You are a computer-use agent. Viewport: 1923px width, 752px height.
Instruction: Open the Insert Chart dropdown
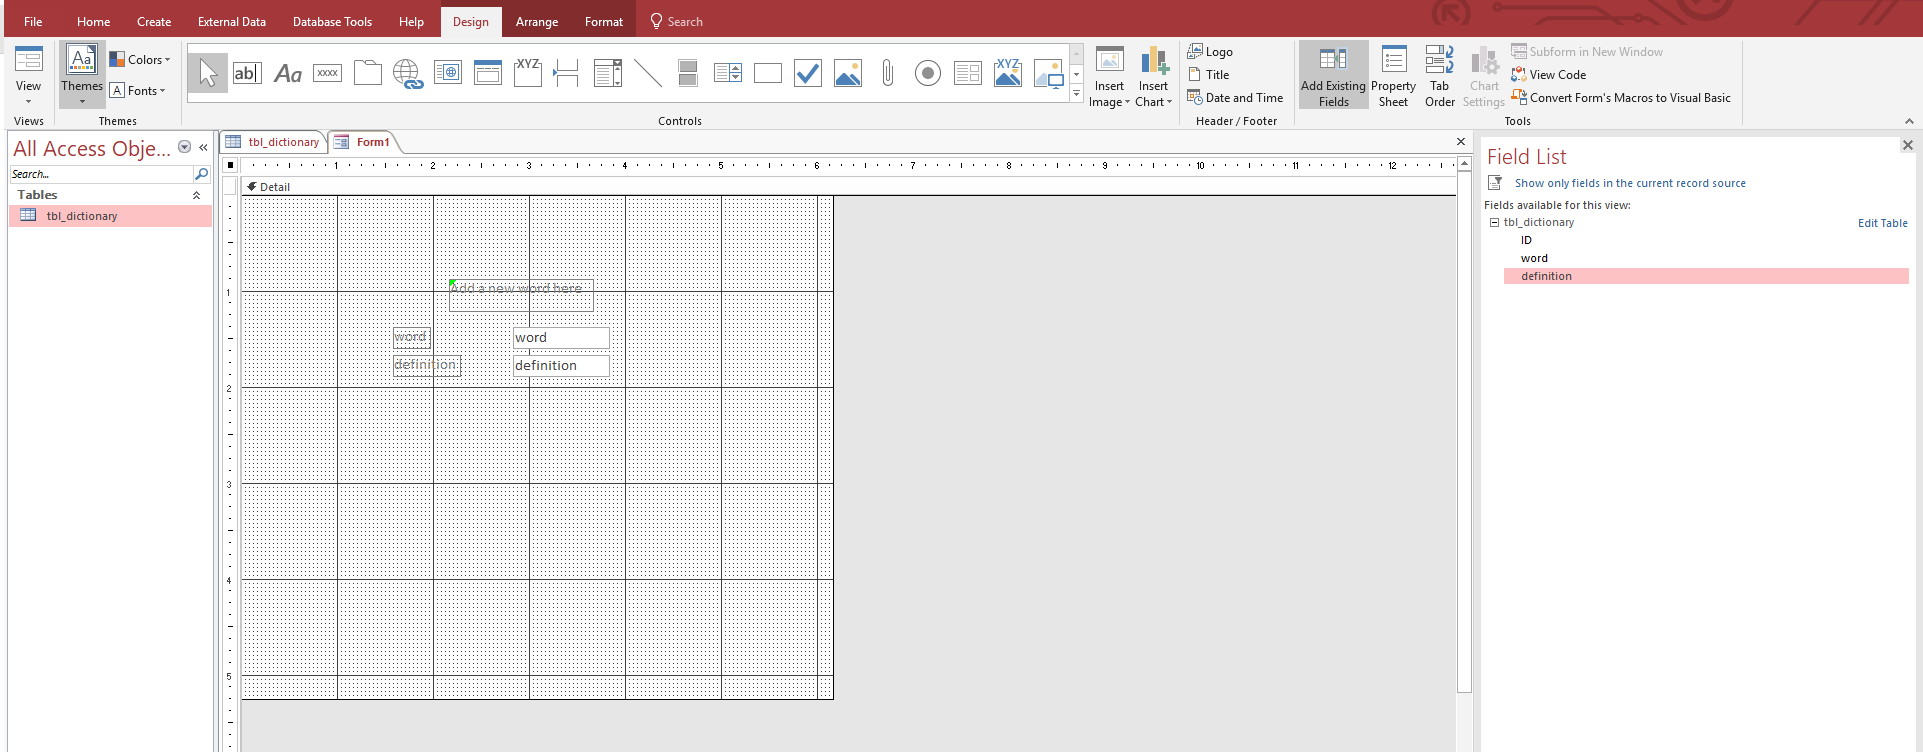pyautogui.click(x=1153, y=94)
